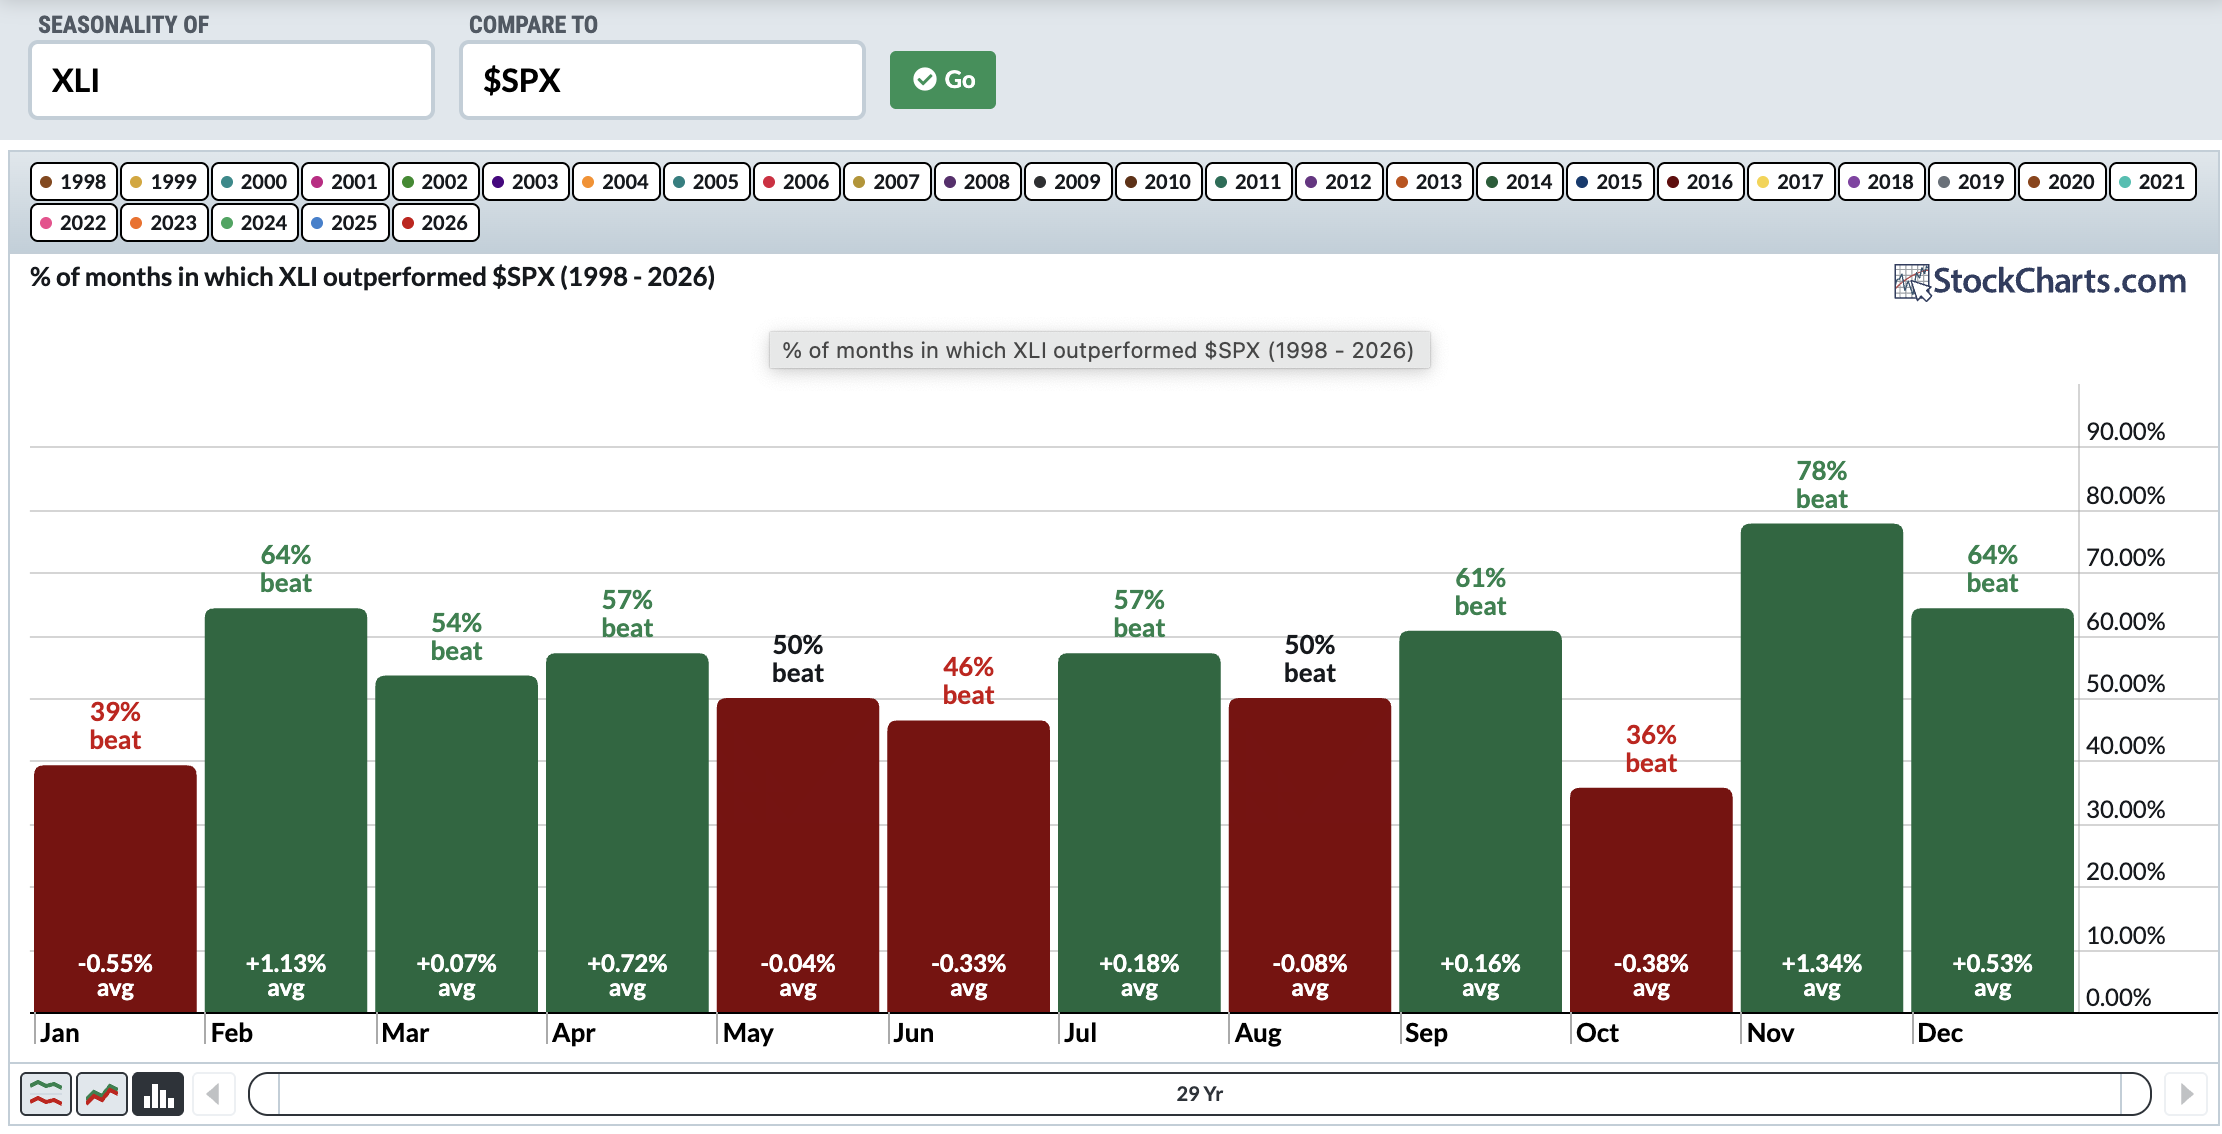The width and height of the screenshot is (2222, 1134).
Task: Grab the right handle of the year range slider
Action: [x=2135, y=1094]
